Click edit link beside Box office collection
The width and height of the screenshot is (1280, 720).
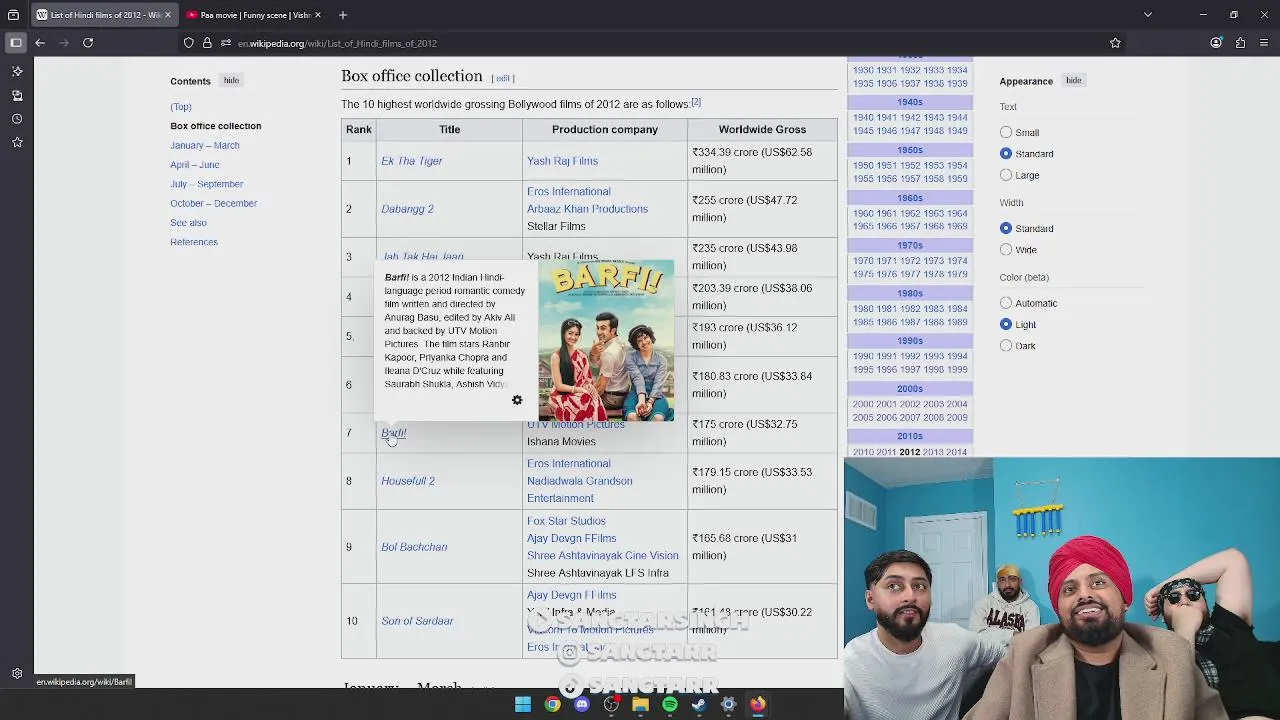click(503, 78)
